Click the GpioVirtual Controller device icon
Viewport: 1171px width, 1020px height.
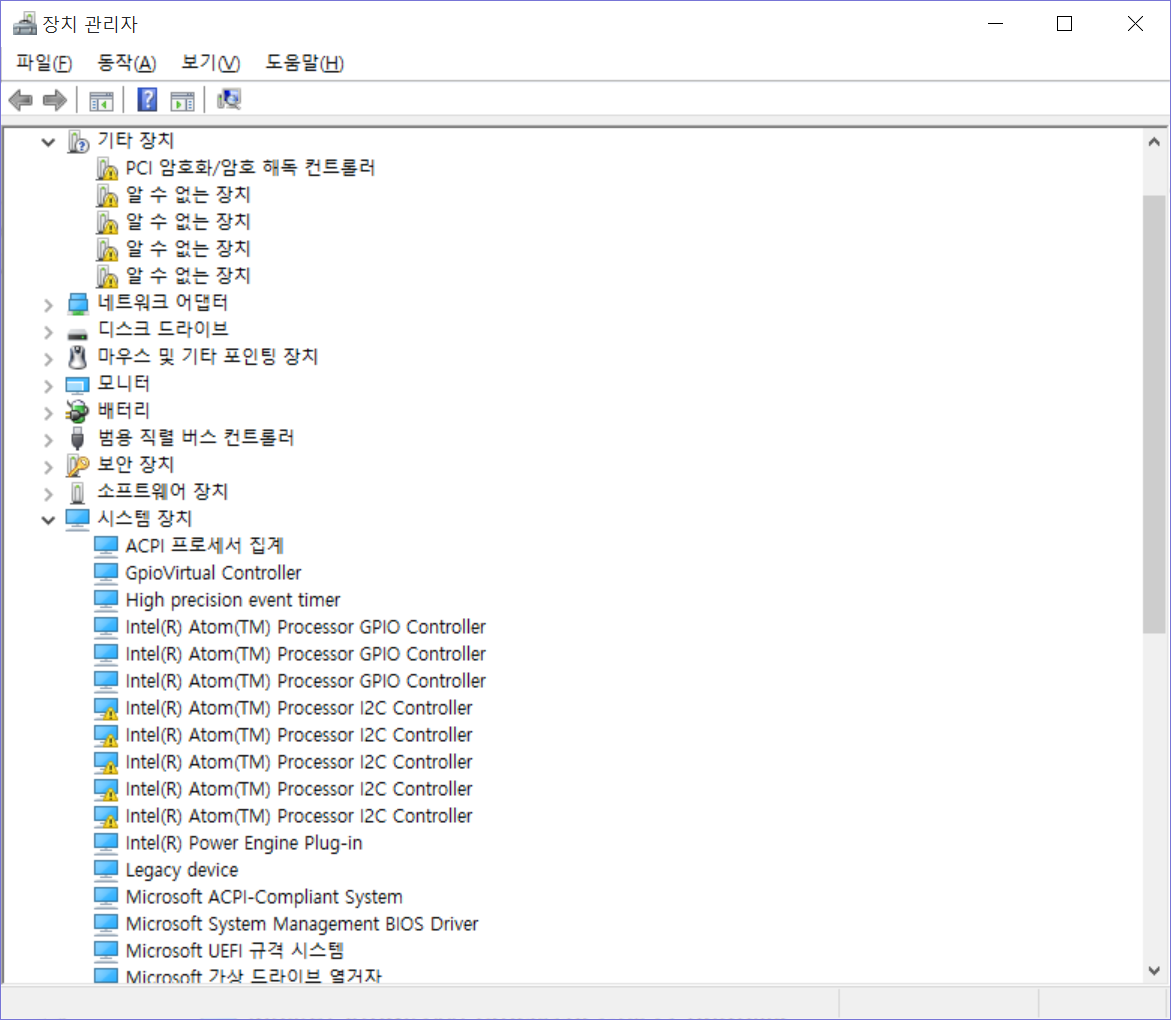[x=106, y=573]
